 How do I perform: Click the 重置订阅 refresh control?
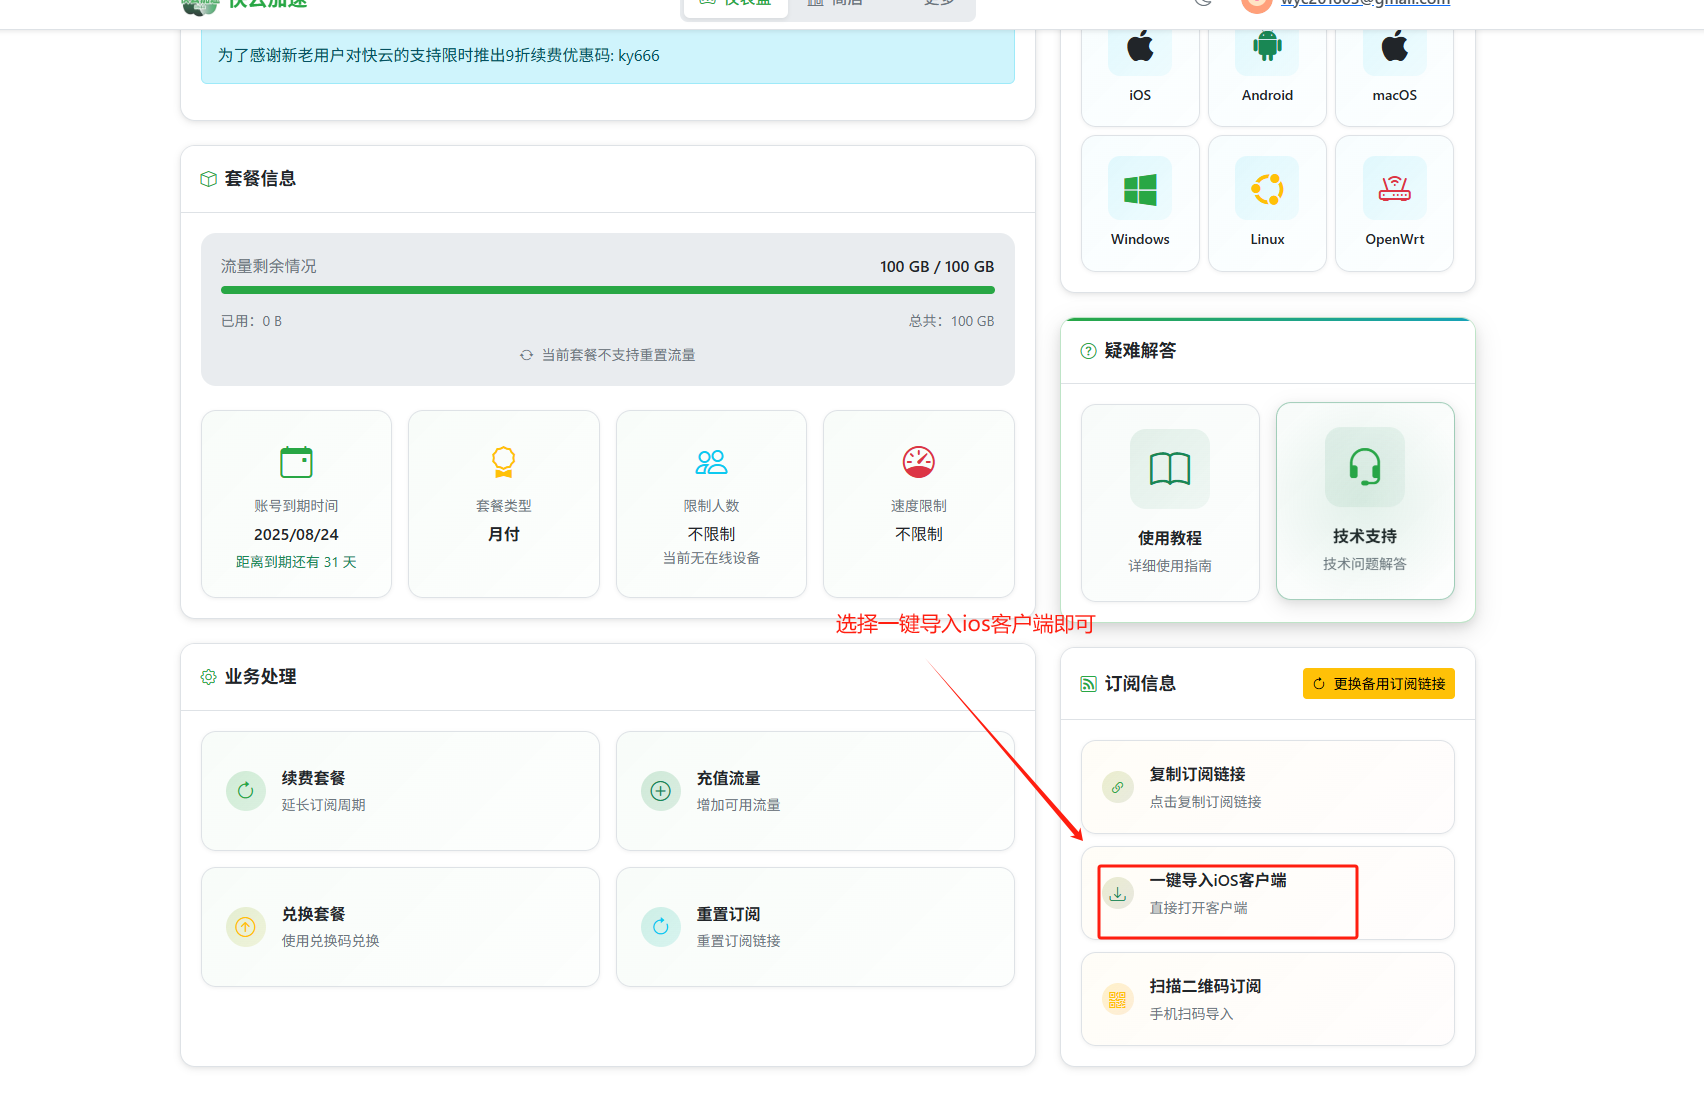tap(661, 927)
